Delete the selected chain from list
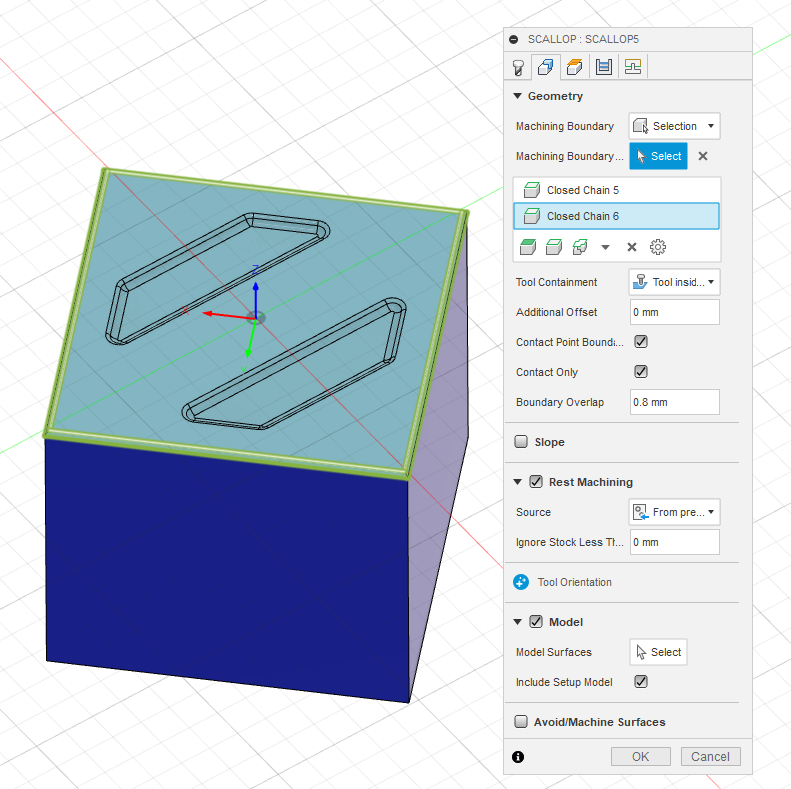791x789 pixels. 632,247
